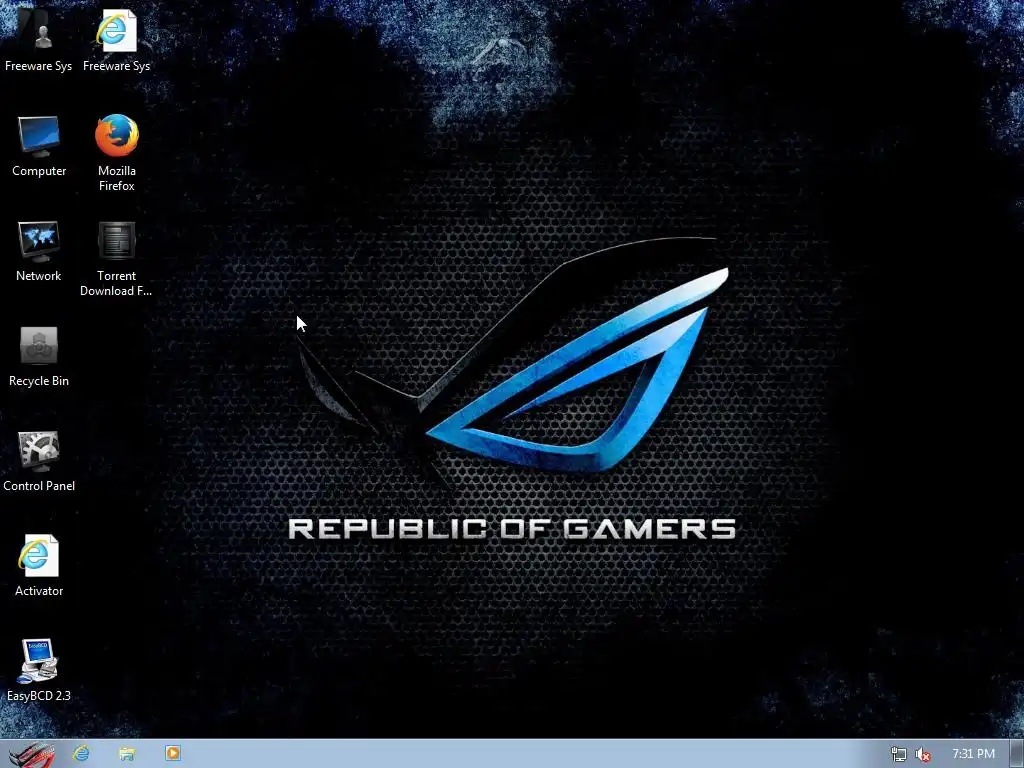The width and height of the screenshot is (1024, 768).
Task: Click the "Control Panel" icon label
Action: tap(39, 486)
